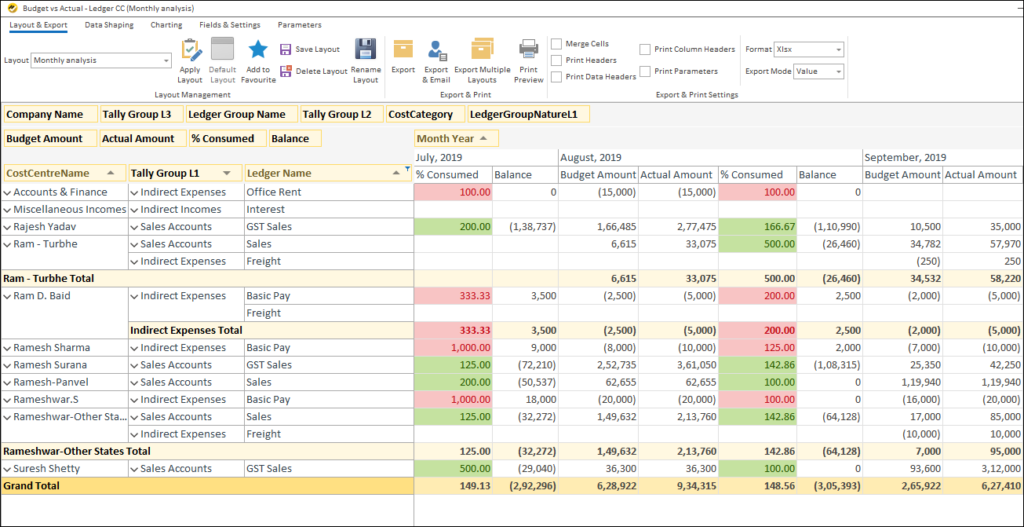This screenshot has width=1024, height=527.
Task: Enable the Merge Cells checkbox
Action: [x=557, y=44]
